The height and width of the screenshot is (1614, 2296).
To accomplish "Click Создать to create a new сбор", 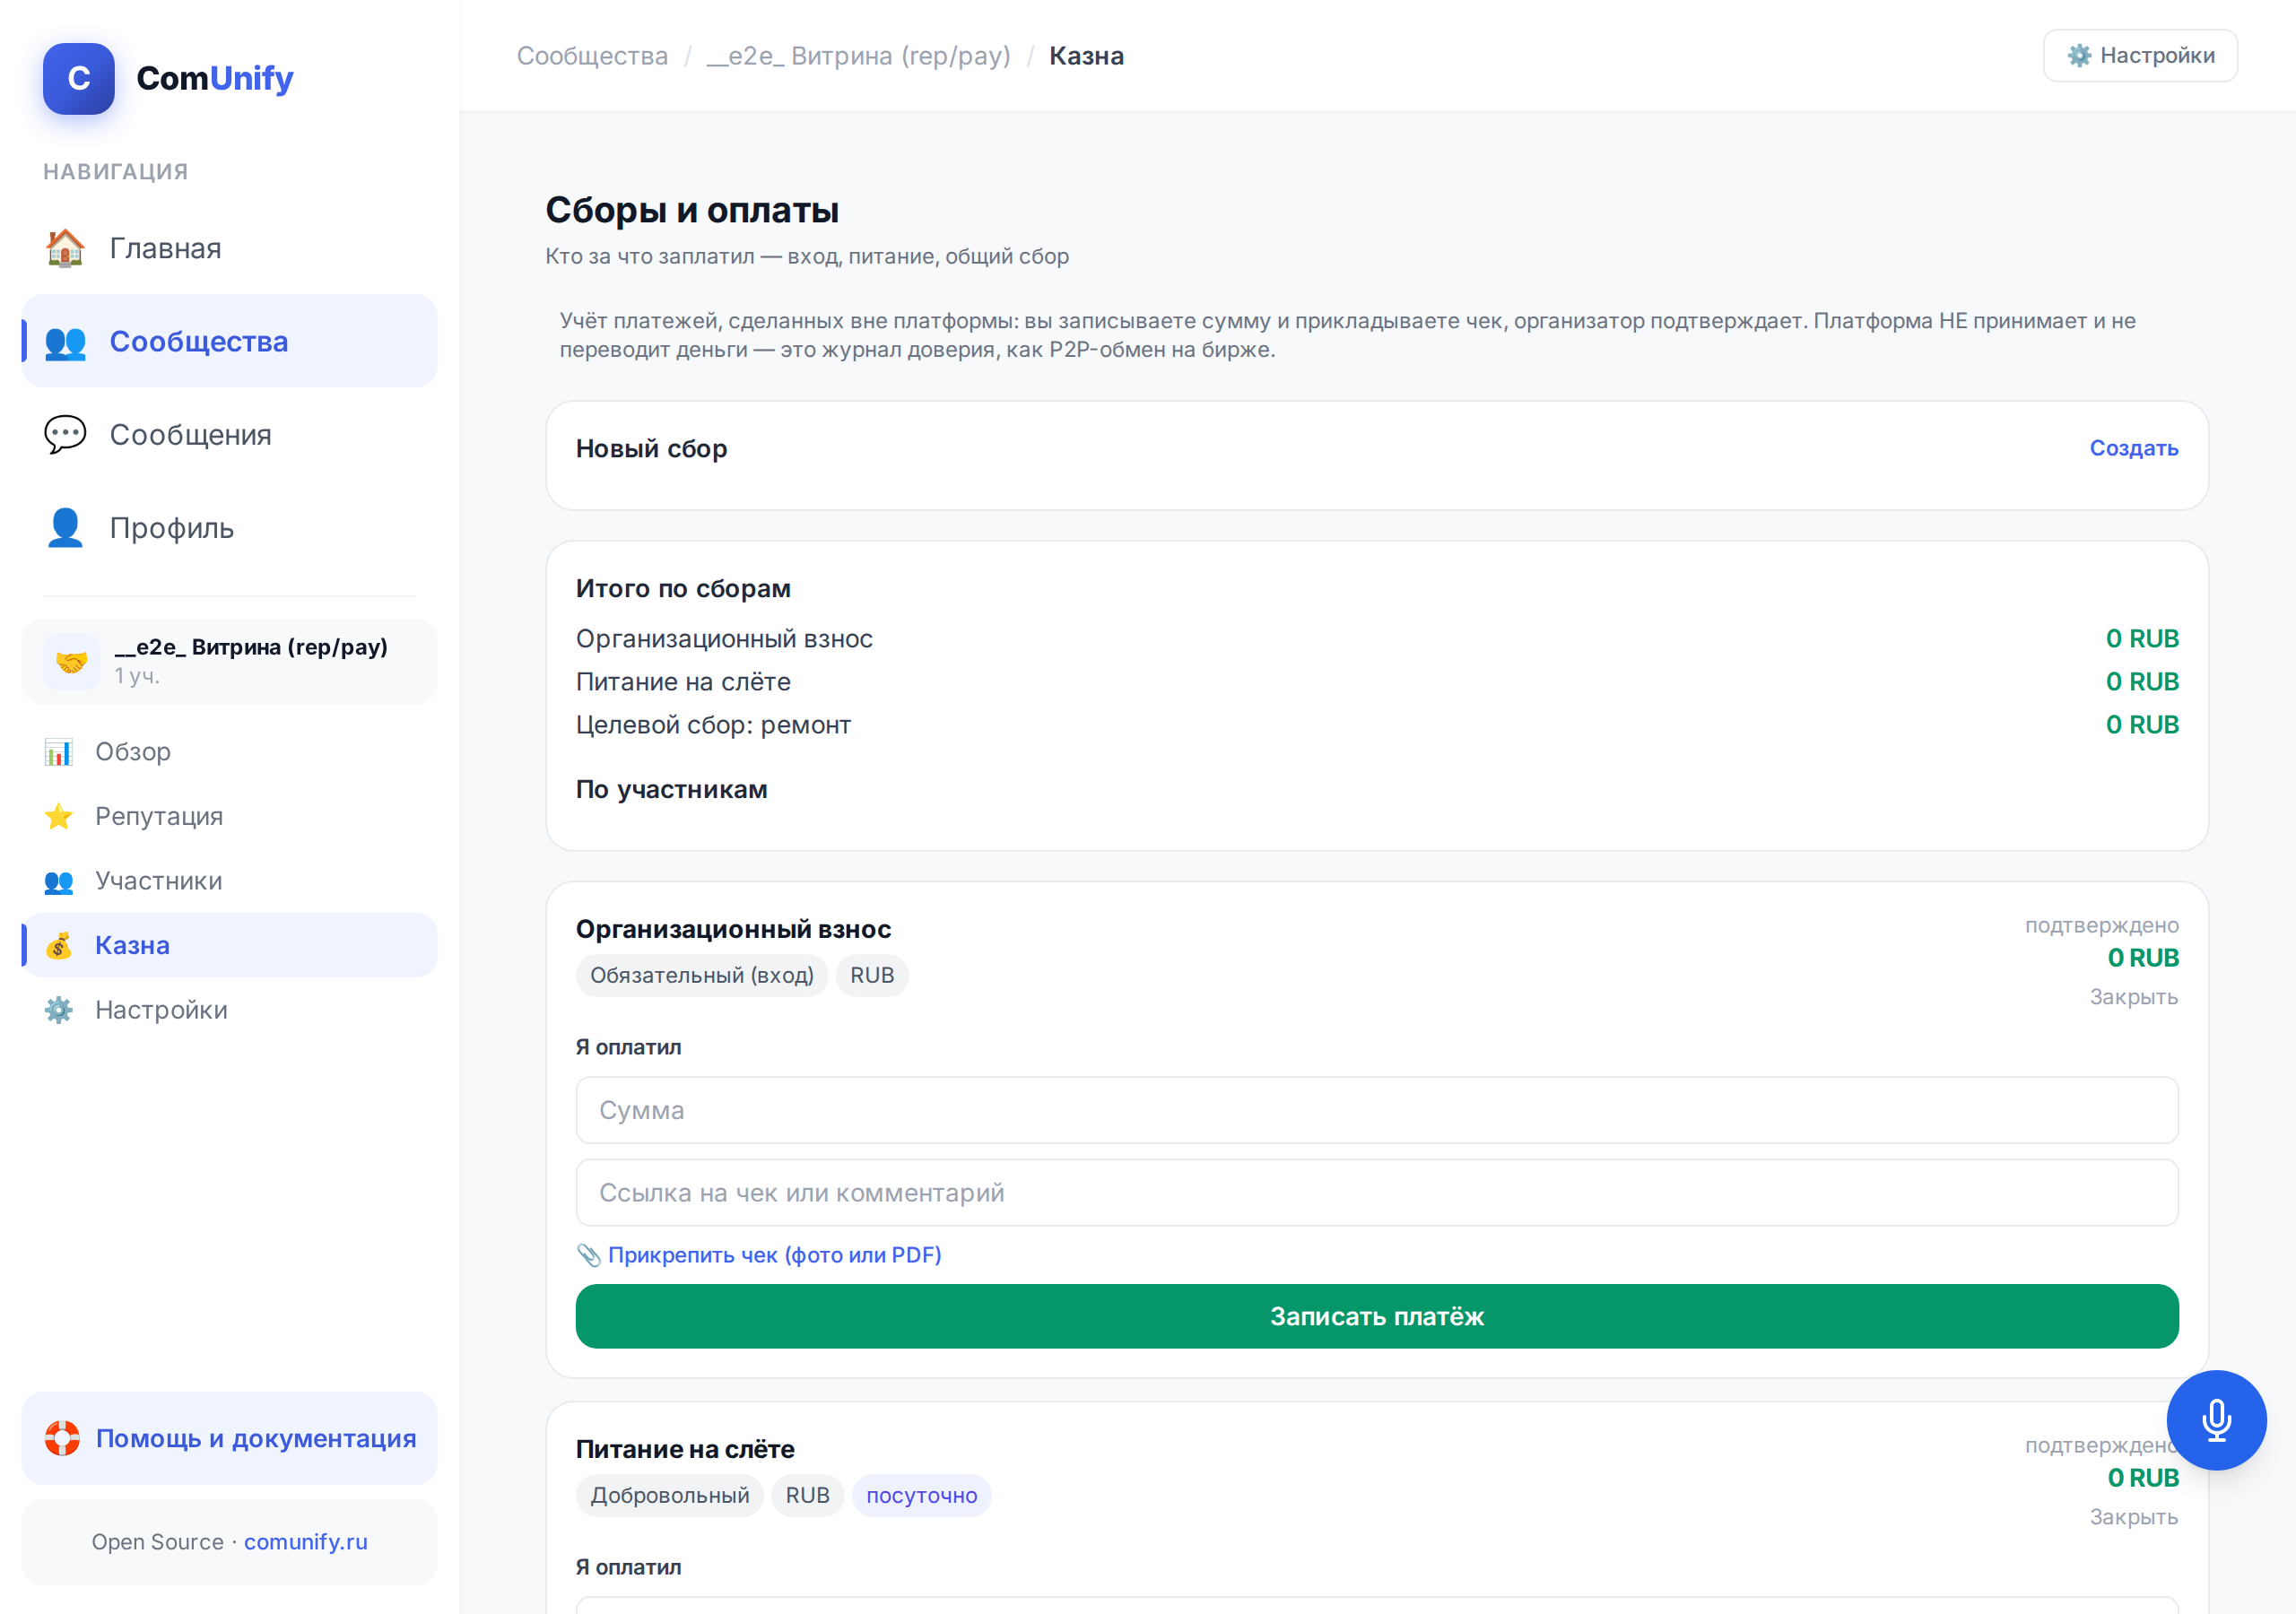I will [2134, 448].
